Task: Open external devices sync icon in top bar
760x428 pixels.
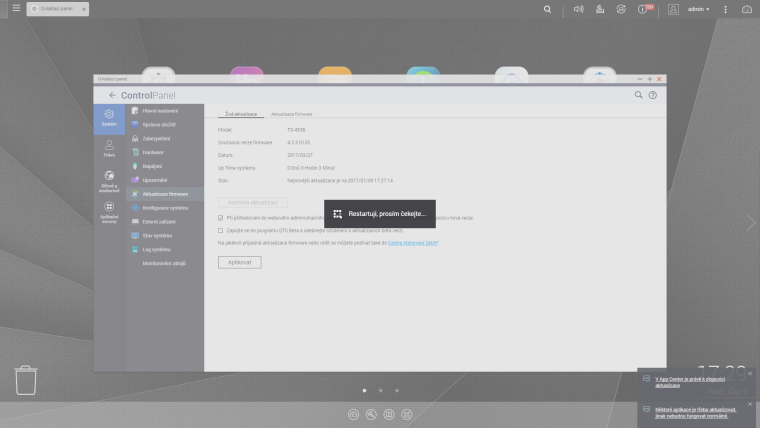Action: click(x=621, y=9)
